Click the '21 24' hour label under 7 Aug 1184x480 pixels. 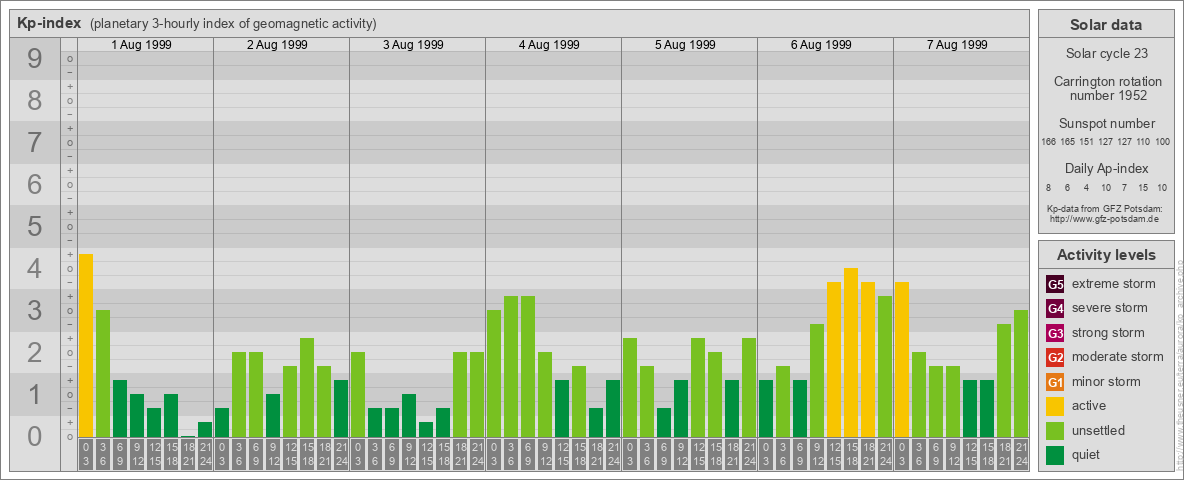pos(1021,455)
